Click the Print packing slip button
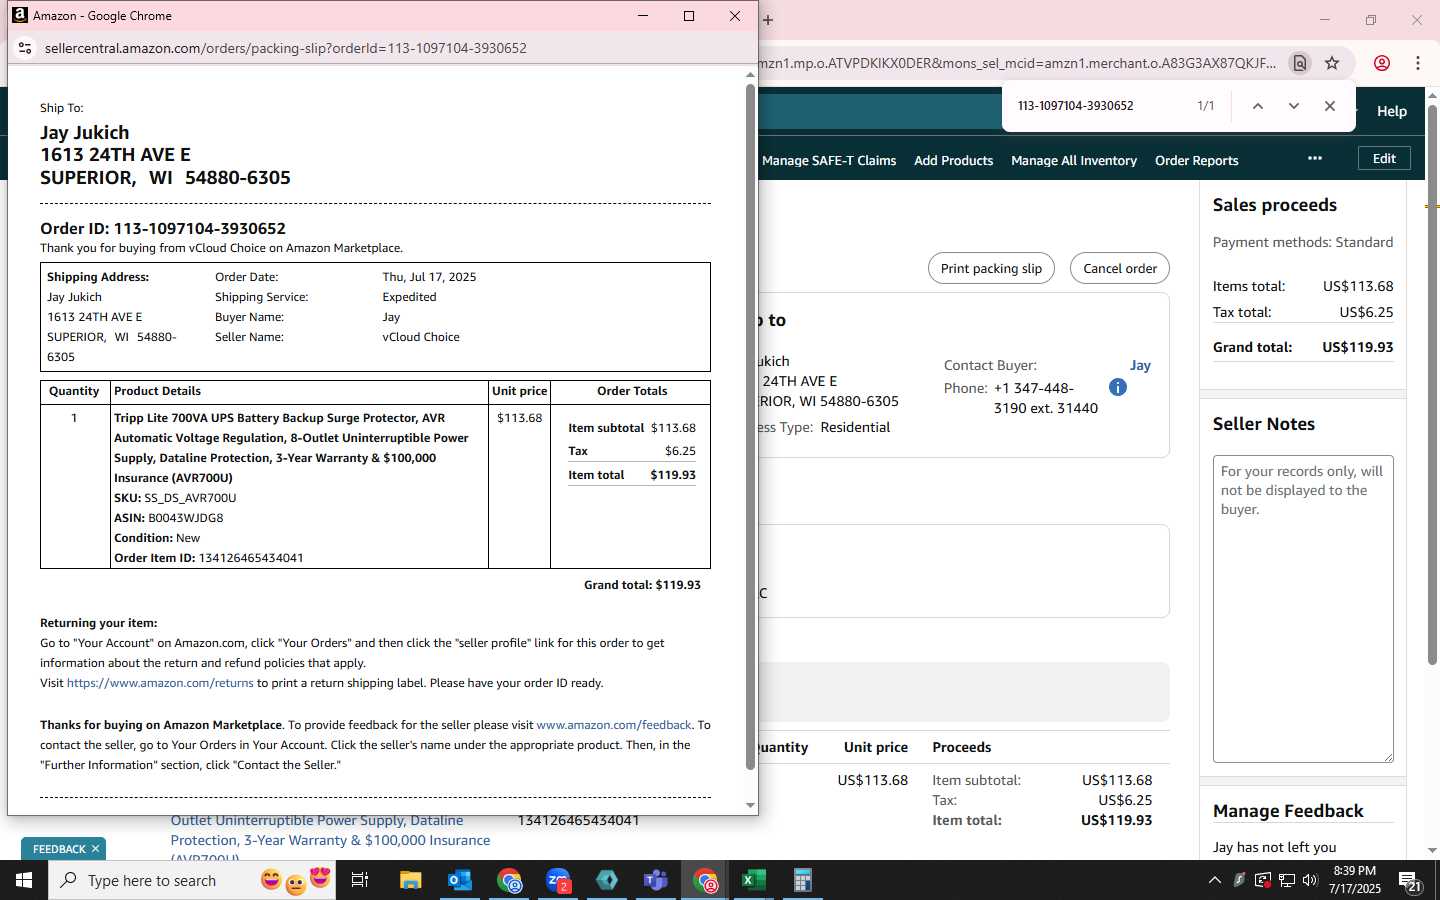The image size is (1440, 900). coord(991,268)
